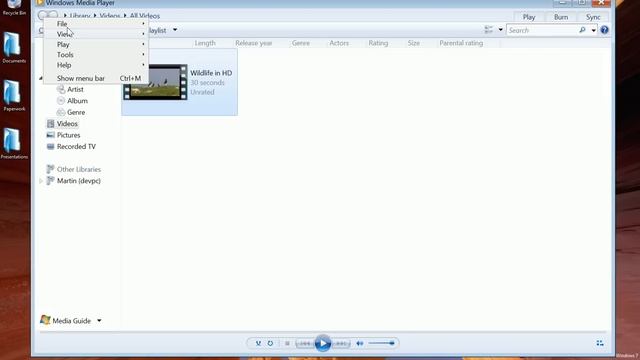
Task: Sort by the Genre column header
Action: [301, 43]
